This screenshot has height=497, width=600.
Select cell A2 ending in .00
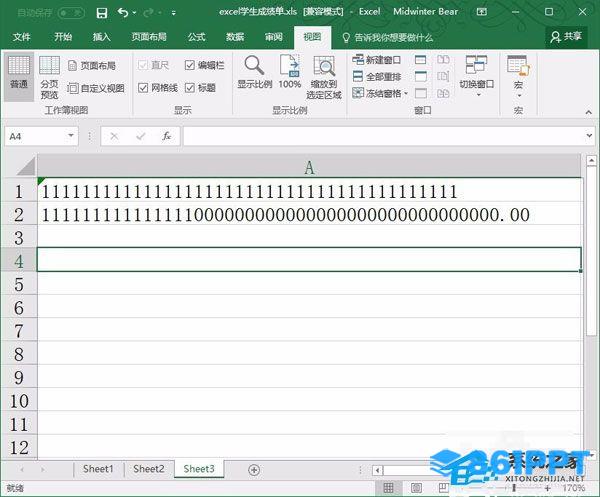point(309,213)
